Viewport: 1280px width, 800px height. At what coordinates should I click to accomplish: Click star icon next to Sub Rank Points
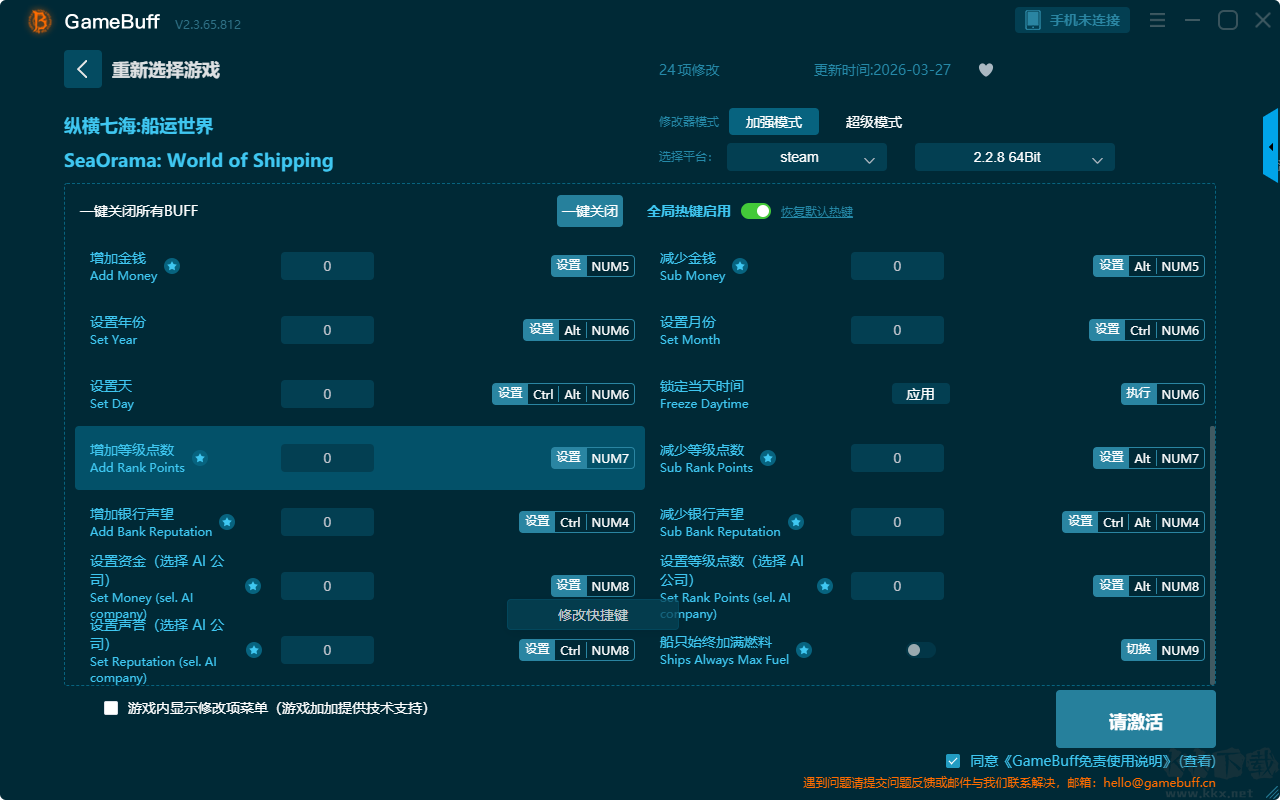[x=768, y=458]
